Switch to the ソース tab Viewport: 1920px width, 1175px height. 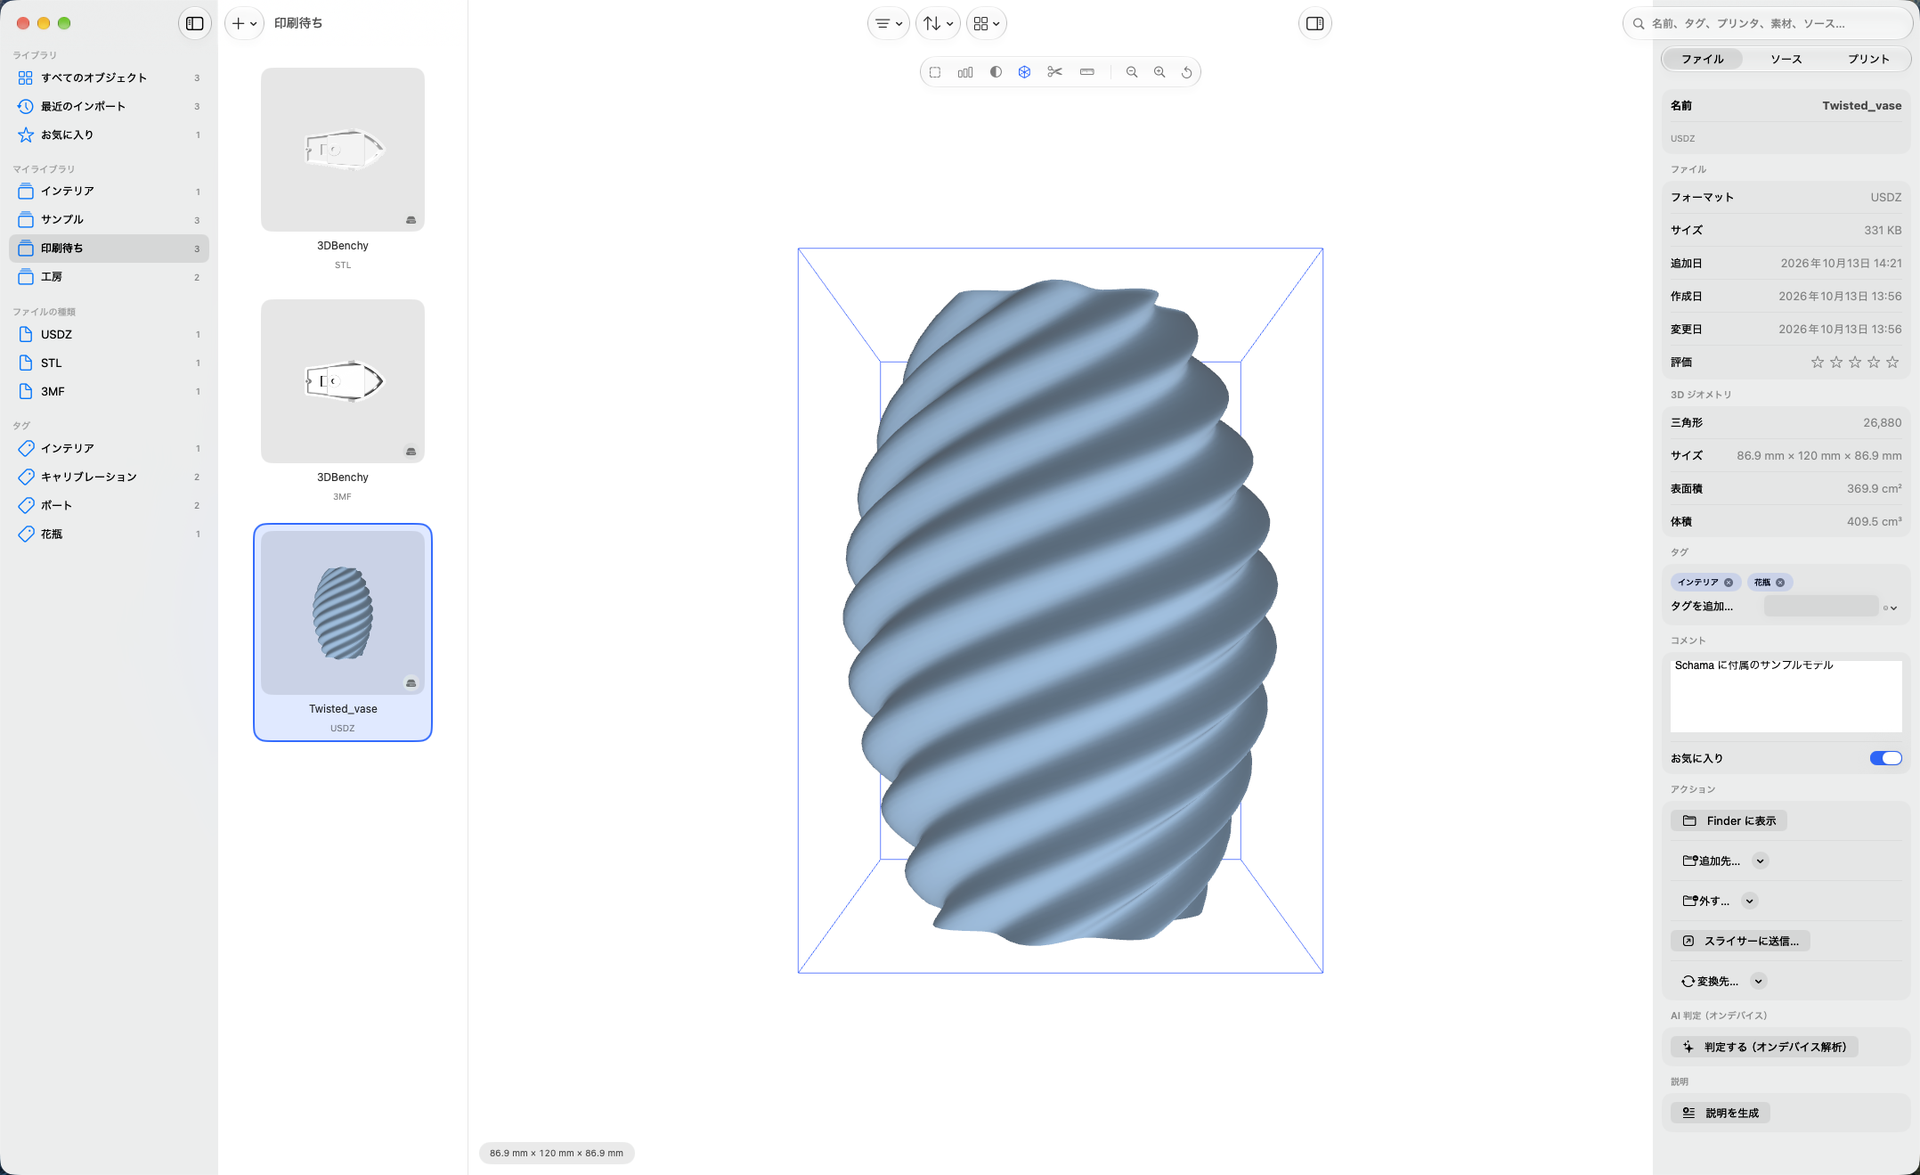(1786, 59)
